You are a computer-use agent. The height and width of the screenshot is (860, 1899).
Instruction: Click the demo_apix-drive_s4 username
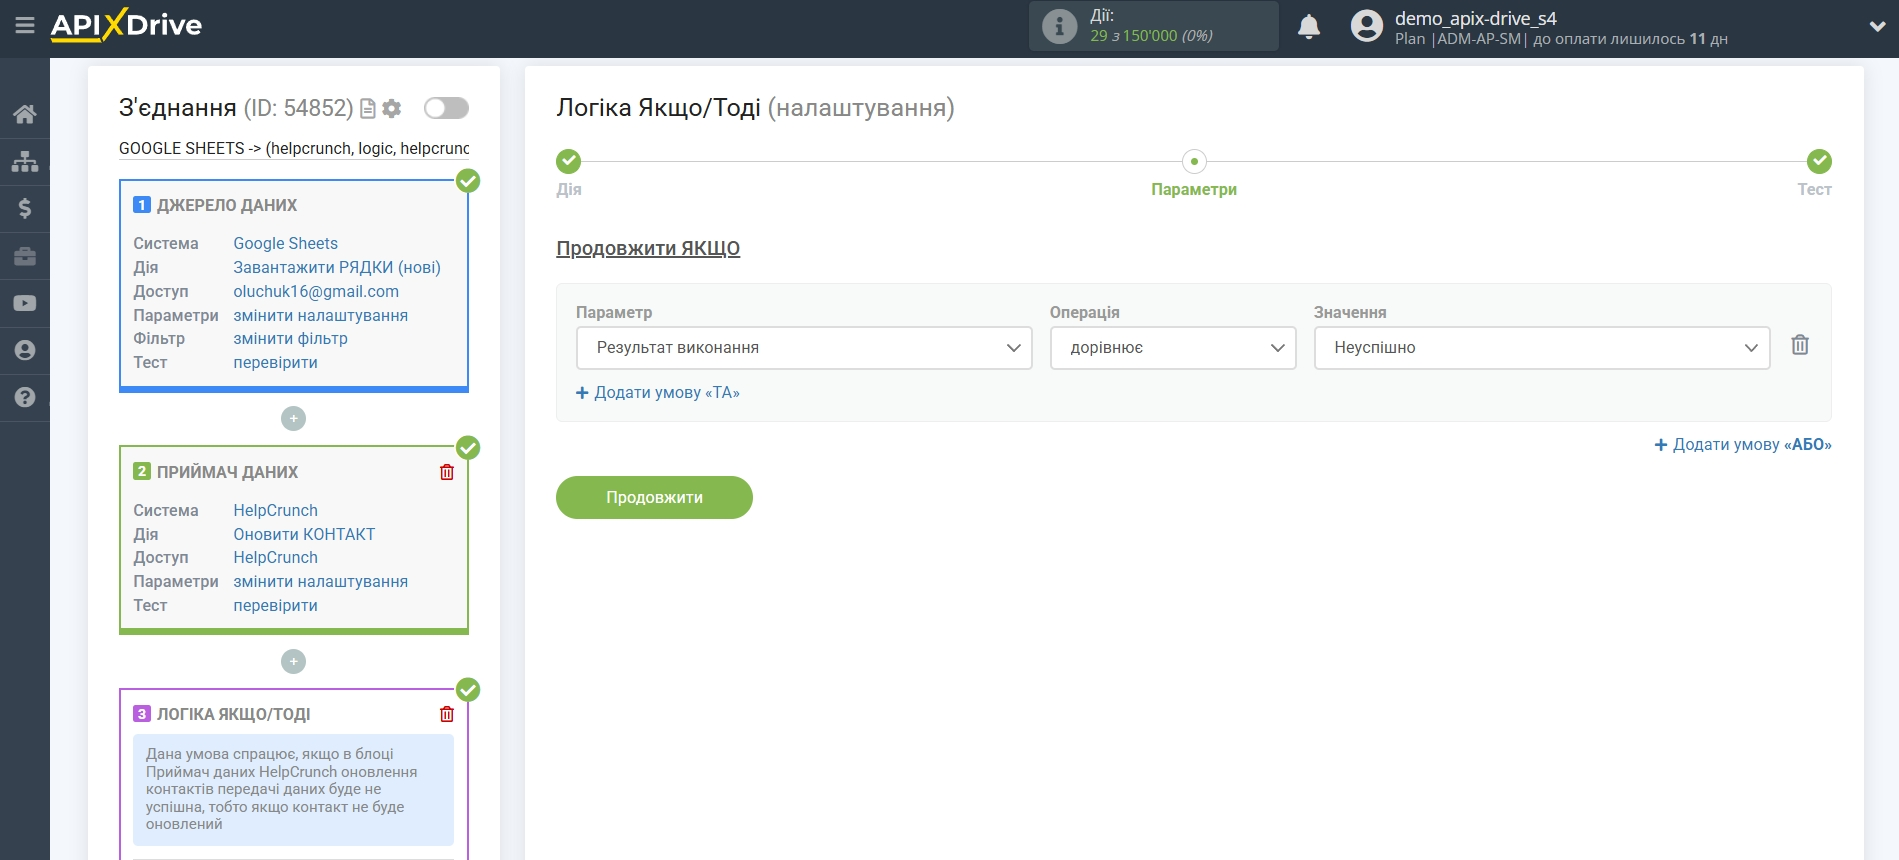tap(1475, 18)
